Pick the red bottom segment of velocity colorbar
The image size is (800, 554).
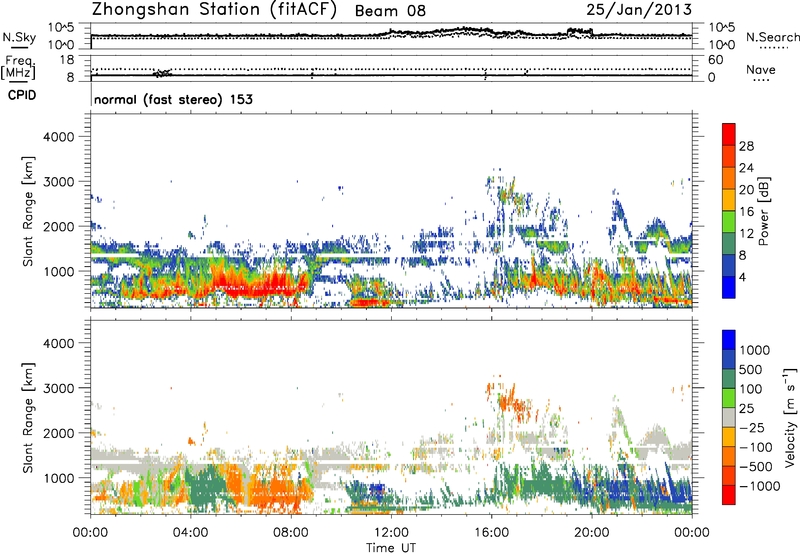[x=729, y=495]
